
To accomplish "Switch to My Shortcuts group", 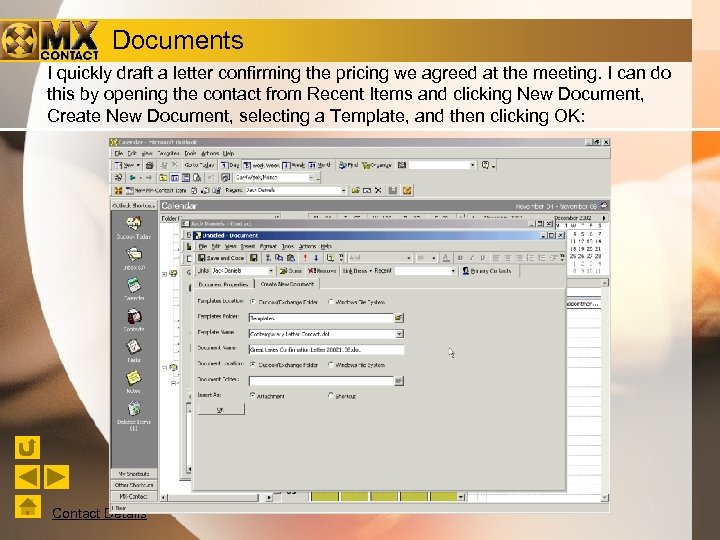I will (134, 473).
